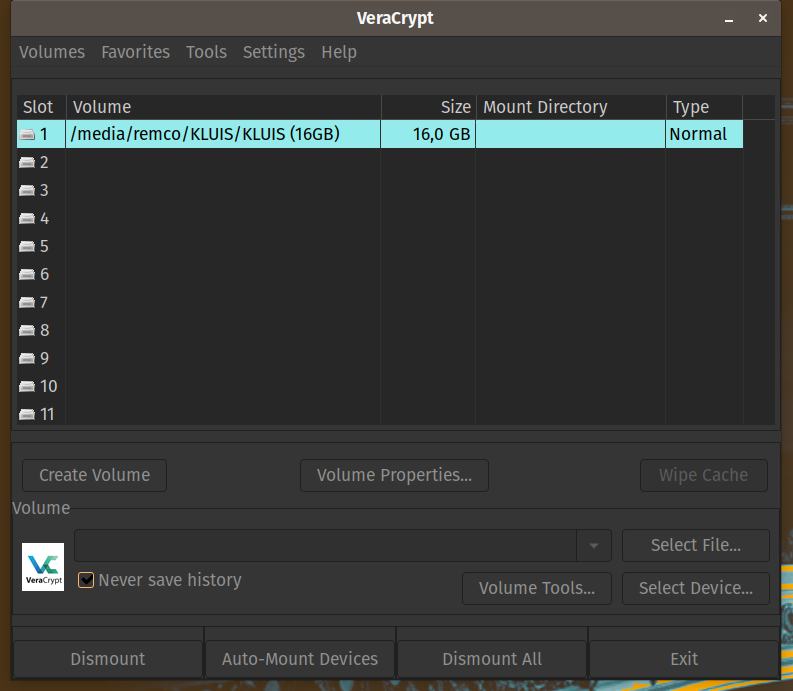Close the VeraCrypt window
This screenshot has height=691, width=793.
tap(763, 18)
